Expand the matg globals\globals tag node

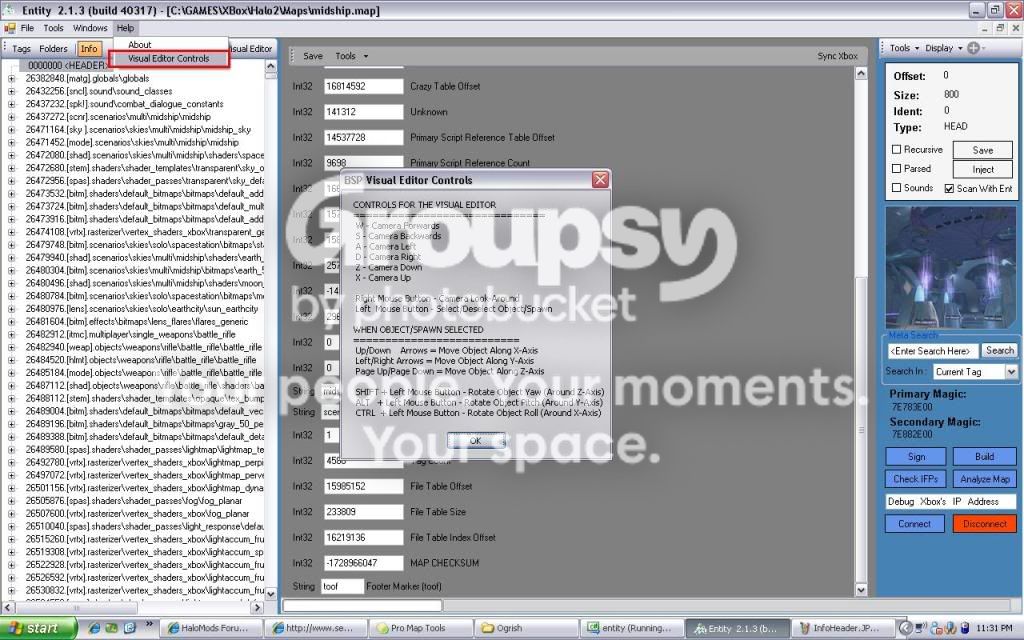coord(11,78)
